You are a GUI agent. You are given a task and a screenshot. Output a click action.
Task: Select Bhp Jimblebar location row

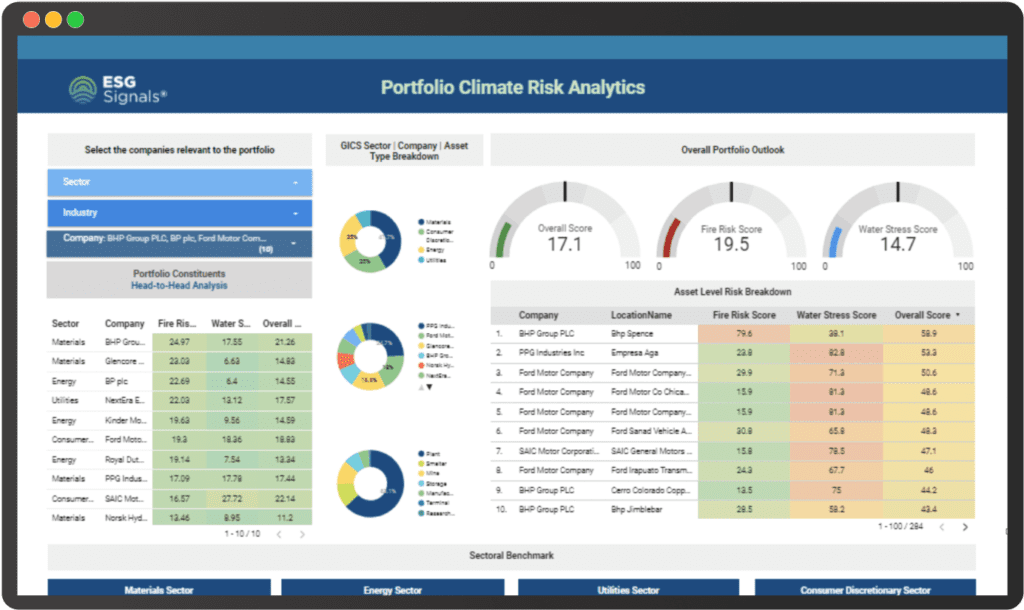tap(732, 509)
